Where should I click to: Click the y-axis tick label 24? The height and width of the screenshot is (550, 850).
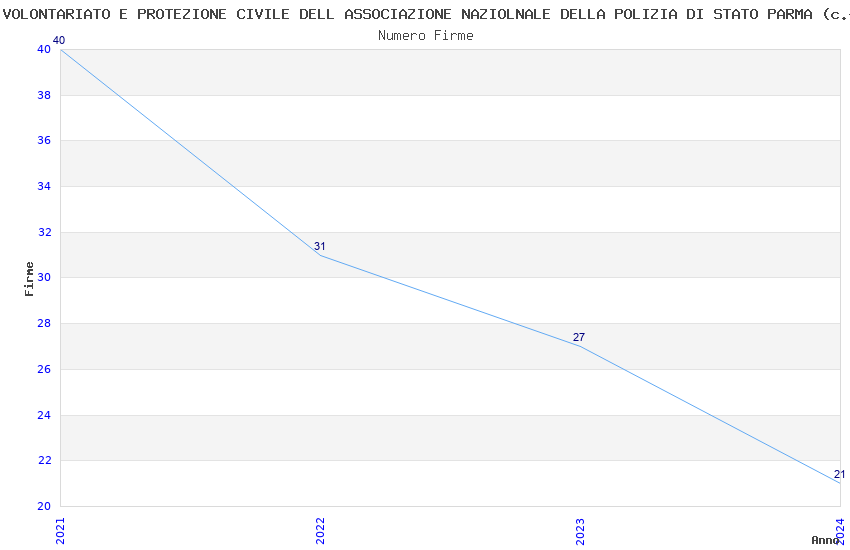pyautogui.click(x=44, y=415)
